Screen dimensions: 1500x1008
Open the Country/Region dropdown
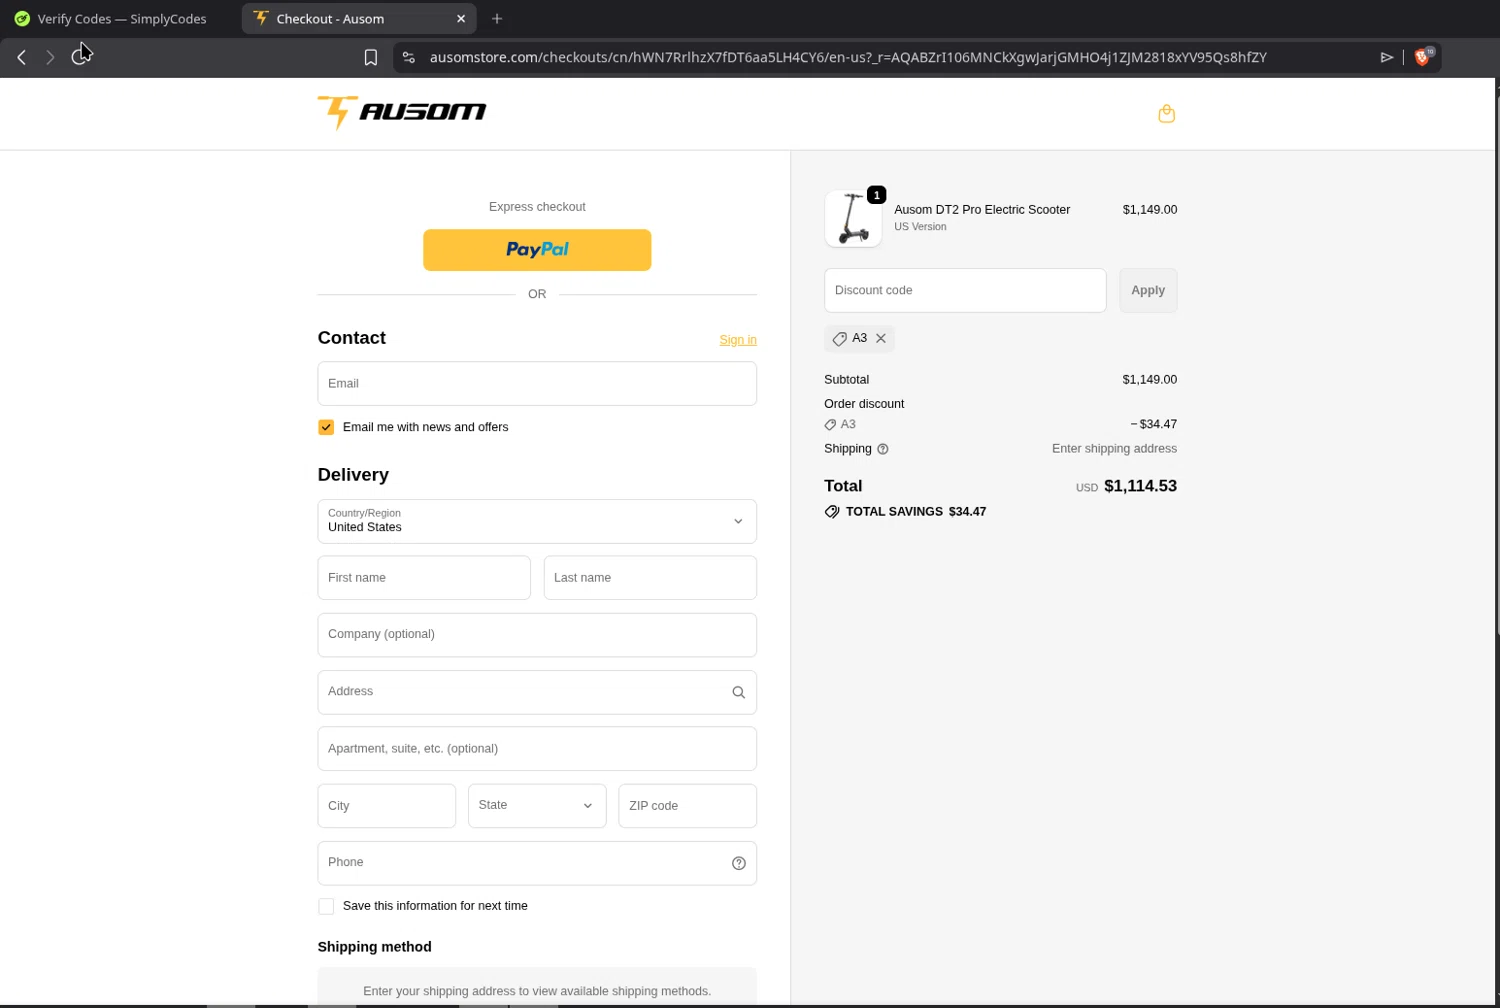point(537,521)
